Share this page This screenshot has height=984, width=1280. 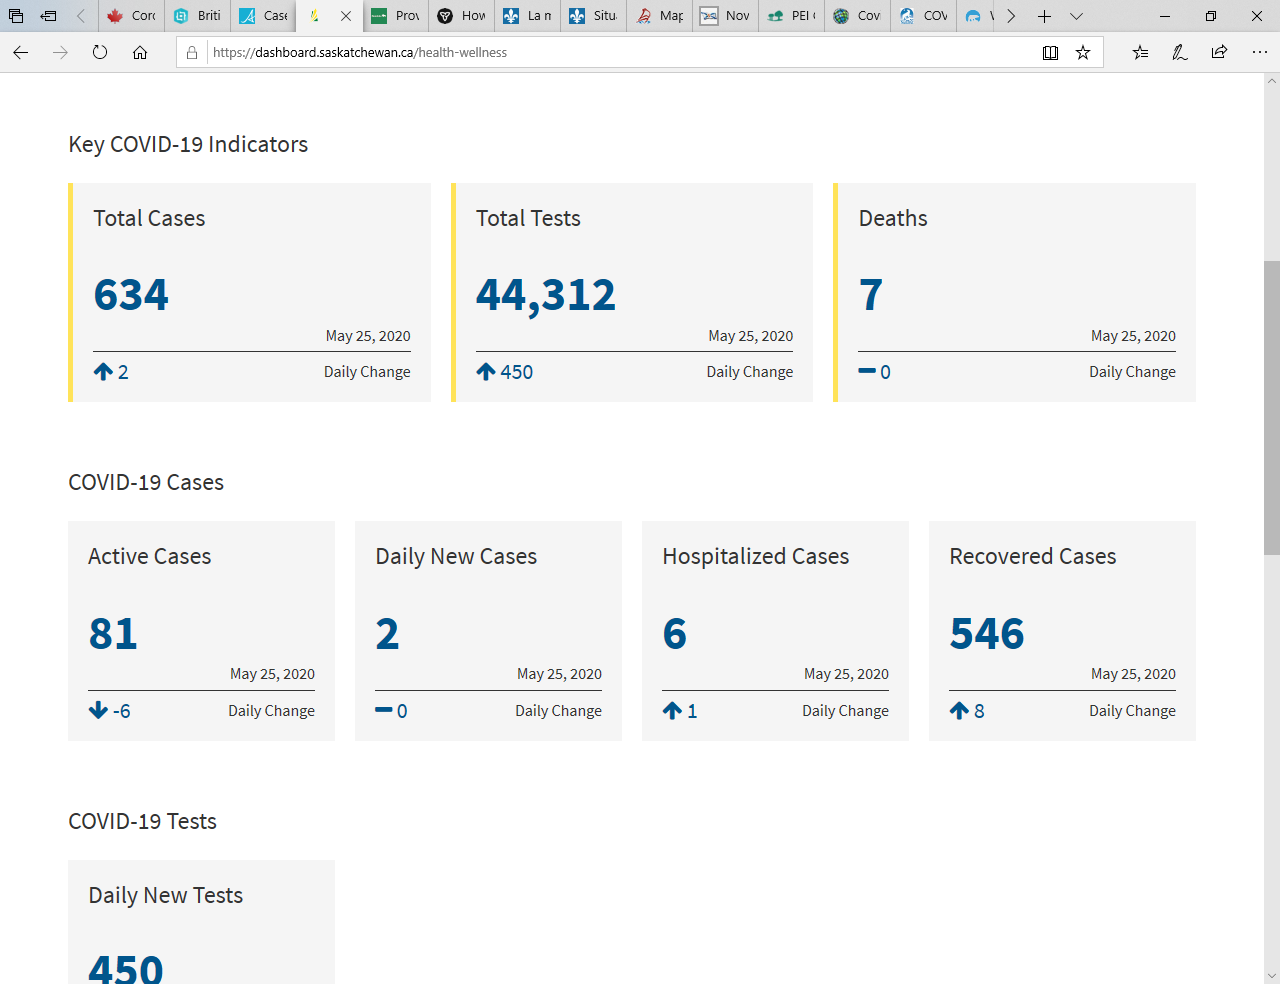[x=1219, y=53]
